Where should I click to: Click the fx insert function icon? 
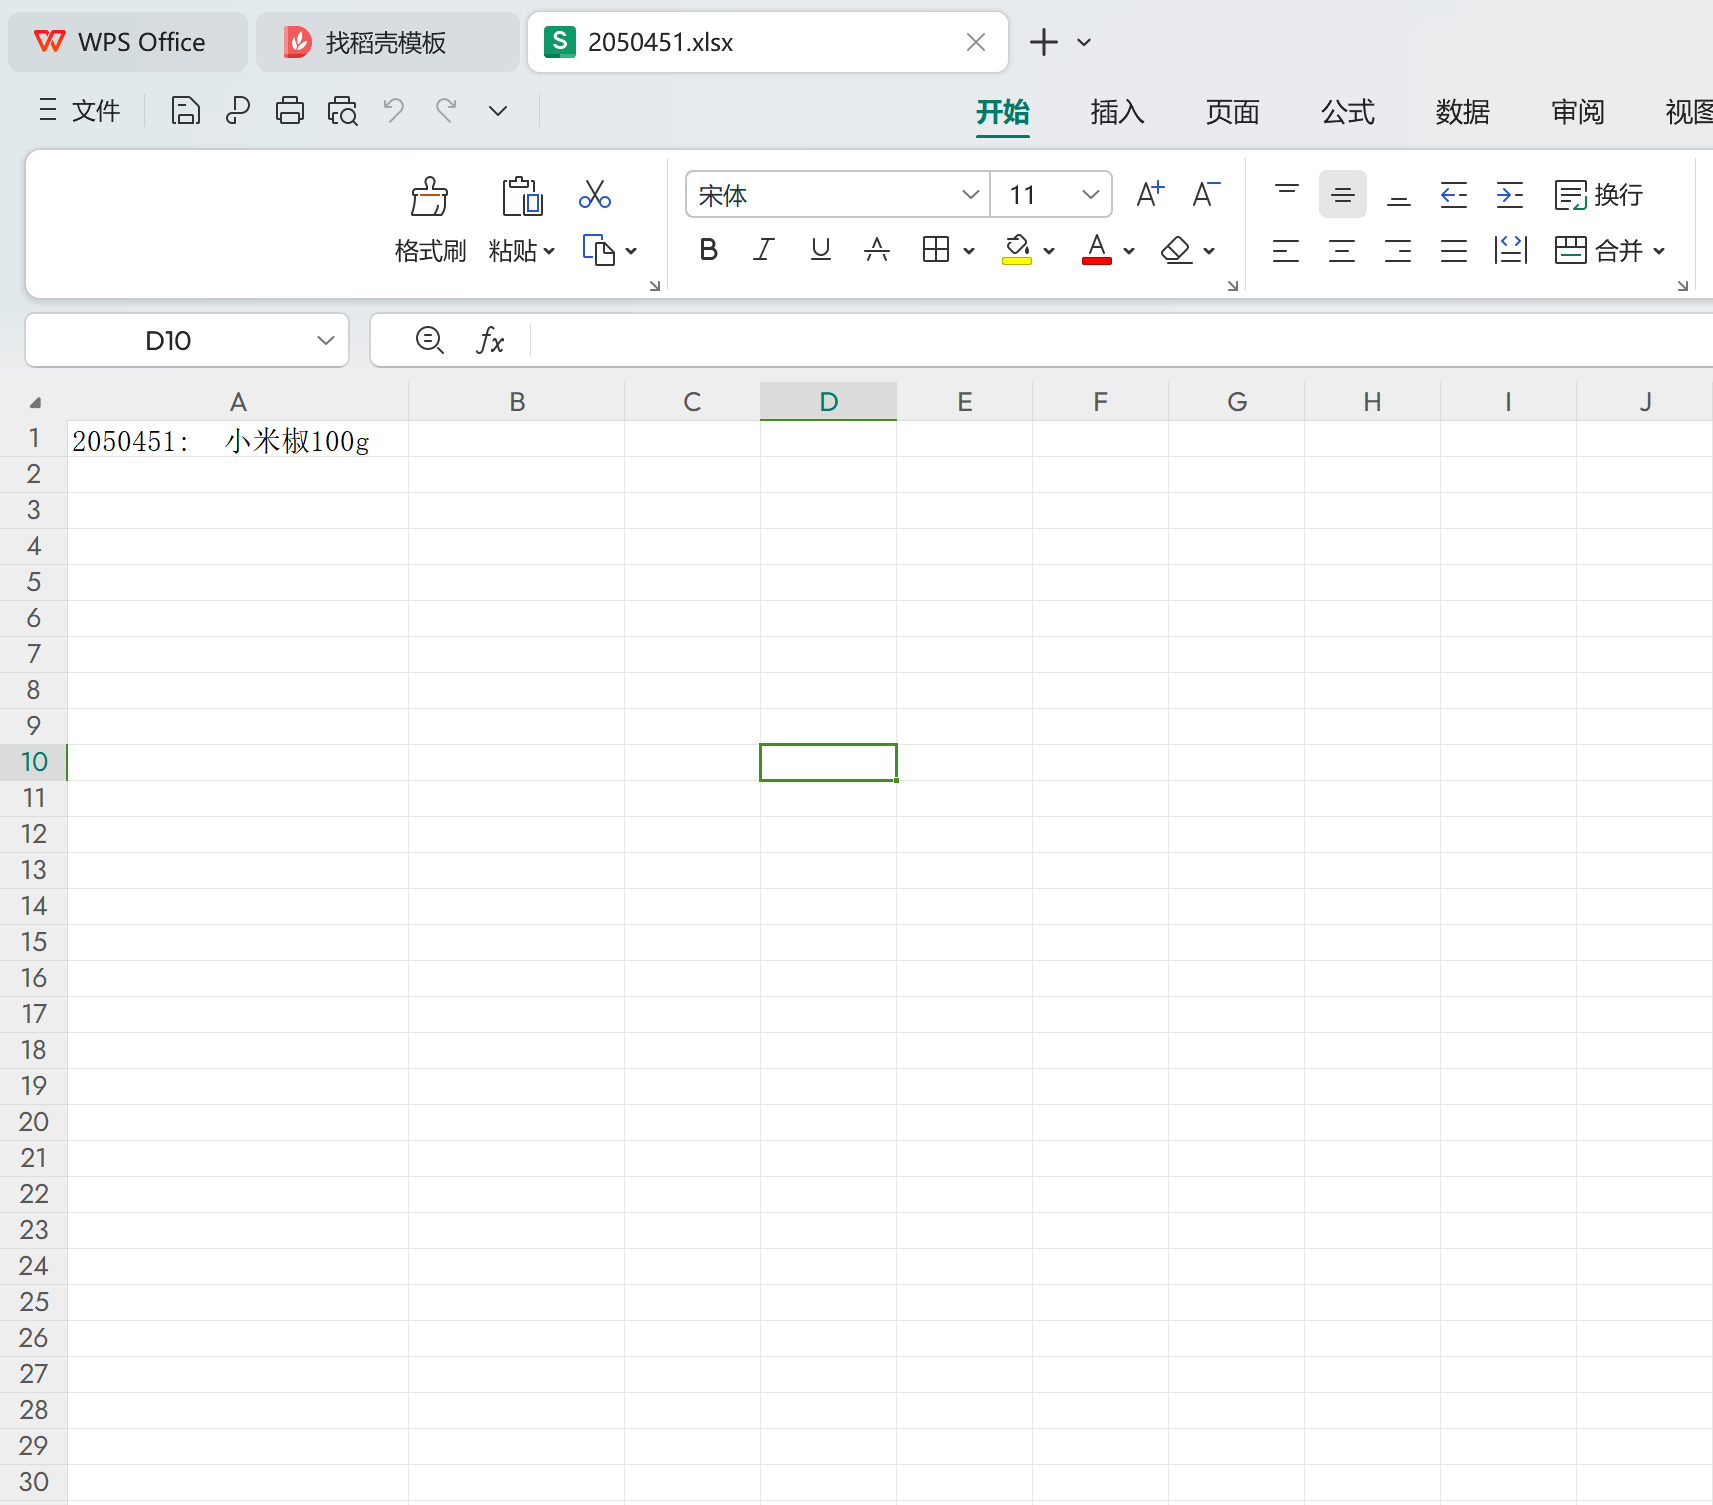[490, 341]
